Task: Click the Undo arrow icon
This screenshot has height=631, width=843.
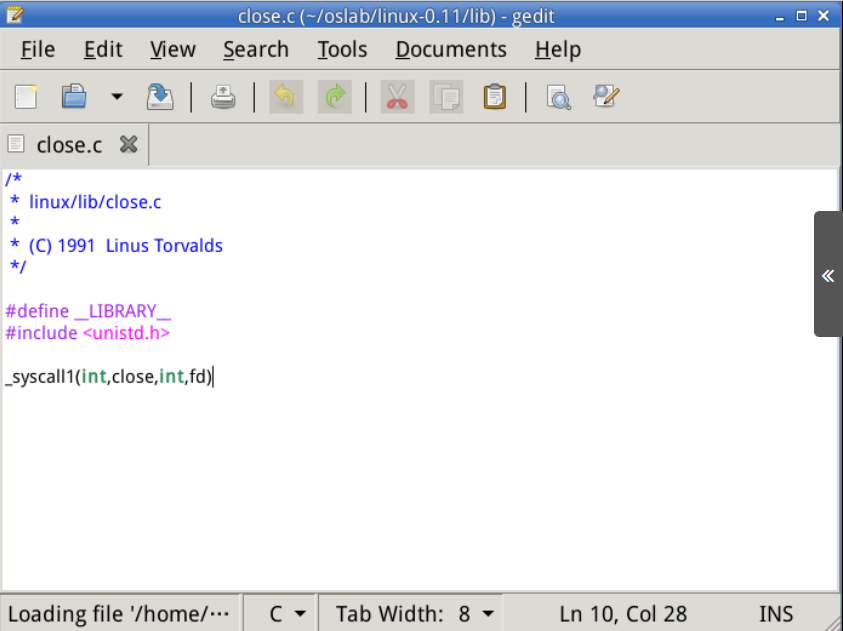Action: tap(286, 97)
